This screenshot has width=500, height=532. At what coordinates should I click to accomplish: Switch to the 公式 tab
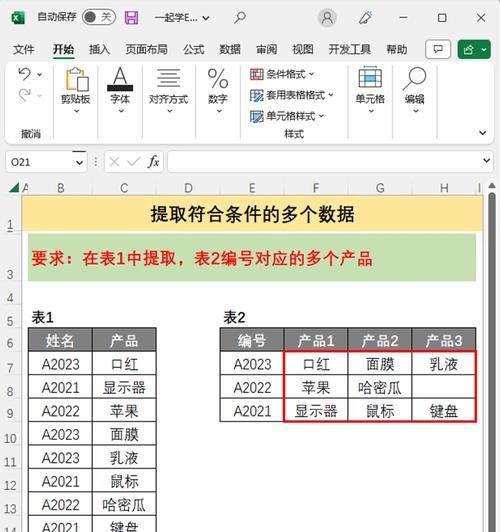pos(194,50)
